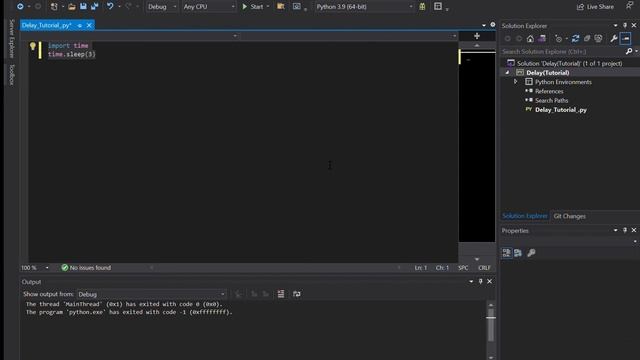Toggle pin on the Properties panel
The image size is (640, 360).
tap(625, 230)
